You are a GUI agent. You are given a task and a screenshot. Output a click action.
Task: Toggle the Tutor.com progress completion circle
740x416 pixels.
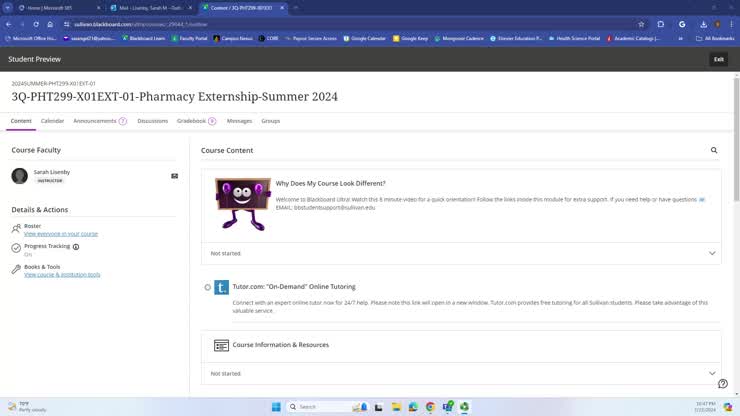pos(208,287)
